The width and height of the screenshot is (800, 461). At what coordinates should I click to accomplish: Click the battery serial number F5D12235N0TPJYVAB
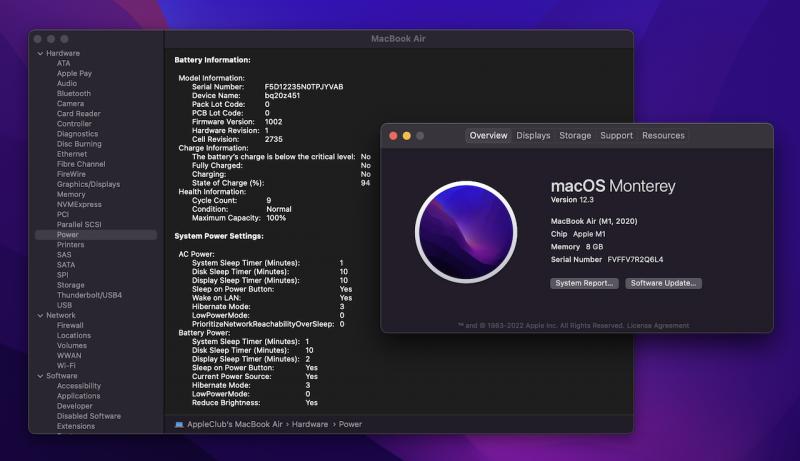(x=304, y=87)
